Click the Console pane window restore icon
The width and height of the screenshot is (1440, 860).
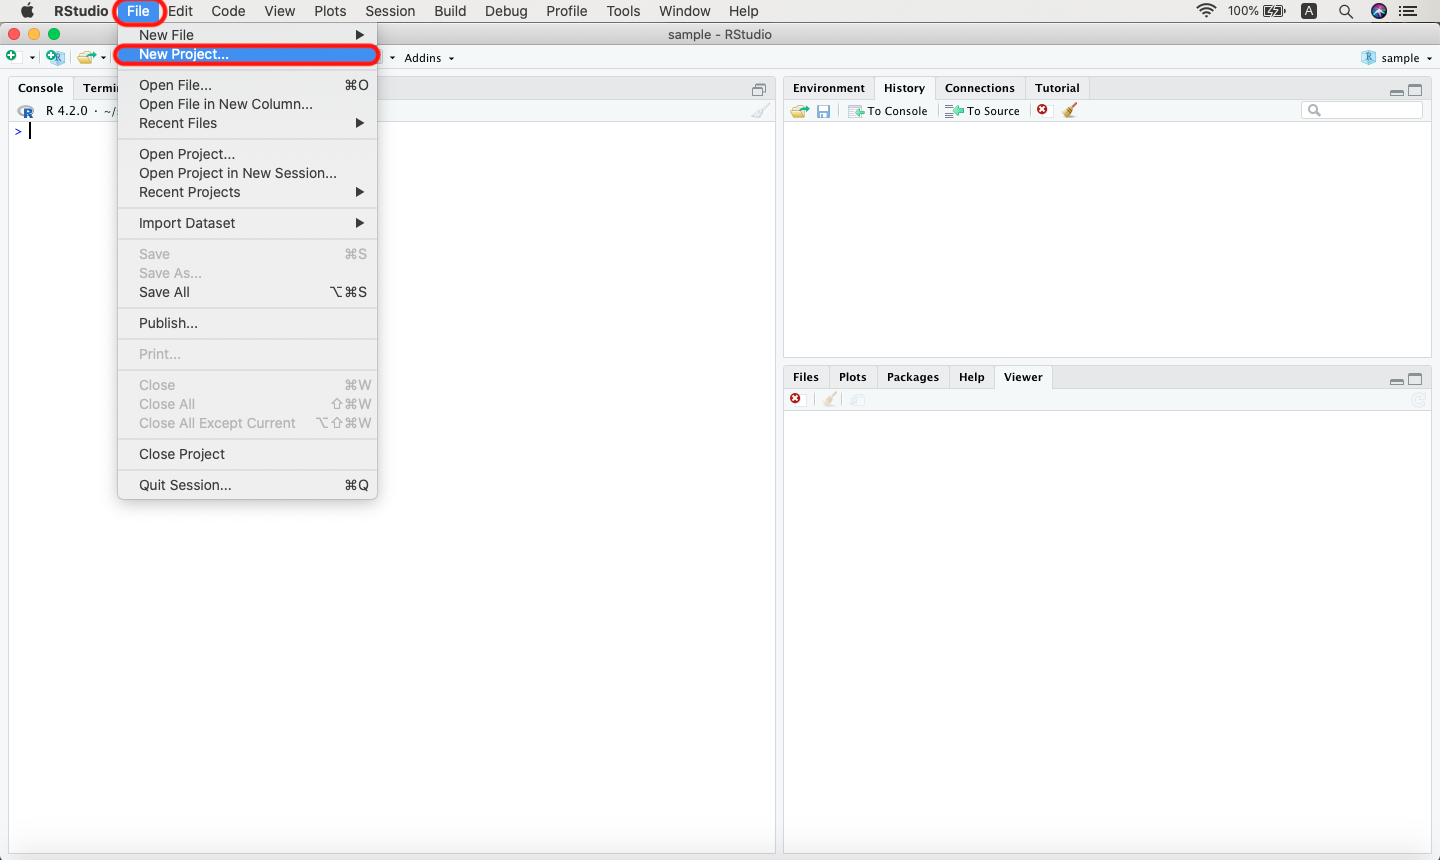[759, 89]
